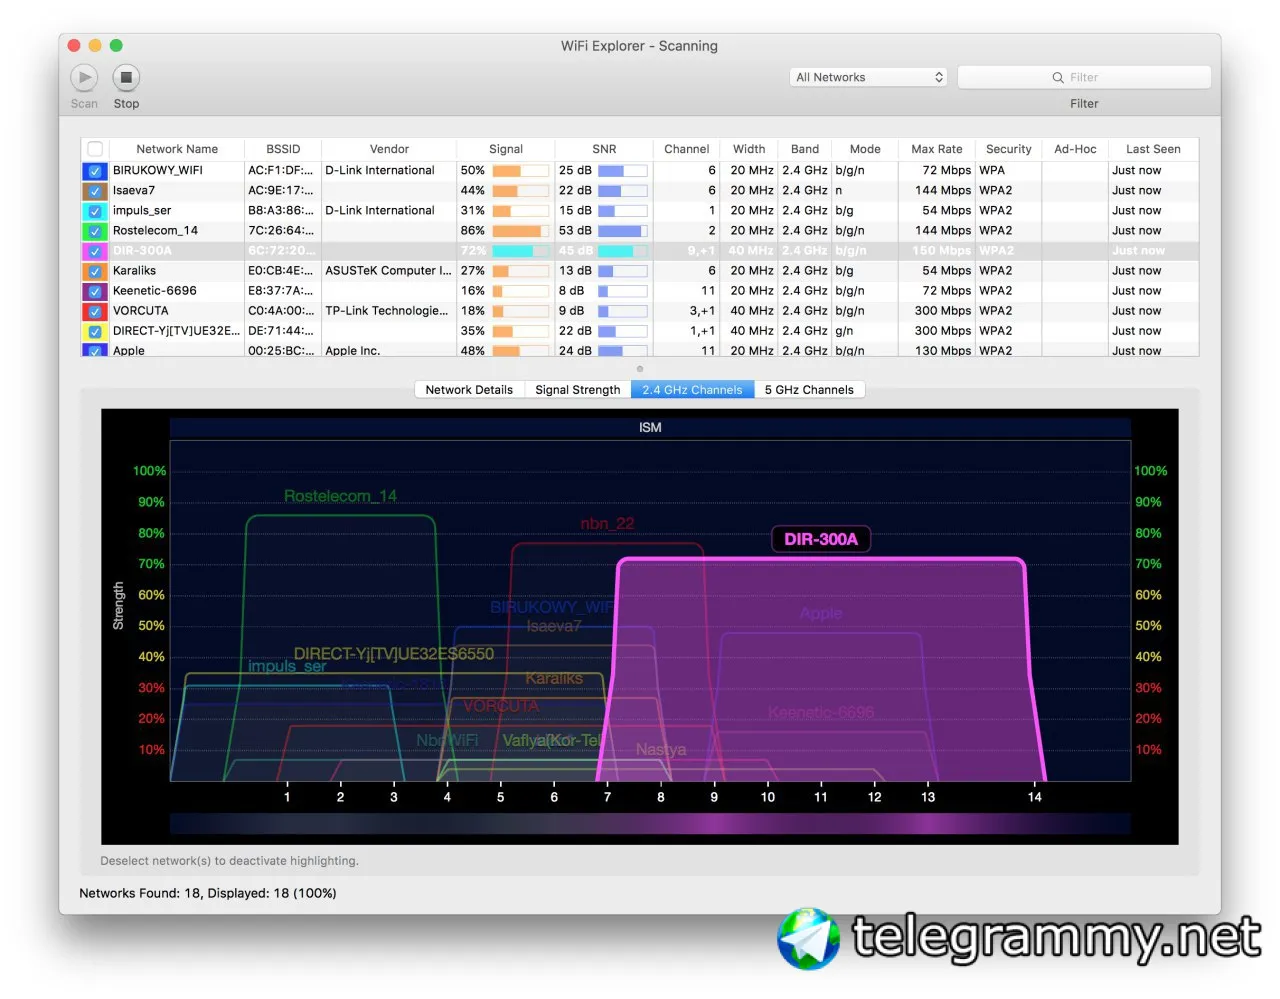
Task: Click the 86% signal value for Rostelecom_14
Action: tap(473, 231)
